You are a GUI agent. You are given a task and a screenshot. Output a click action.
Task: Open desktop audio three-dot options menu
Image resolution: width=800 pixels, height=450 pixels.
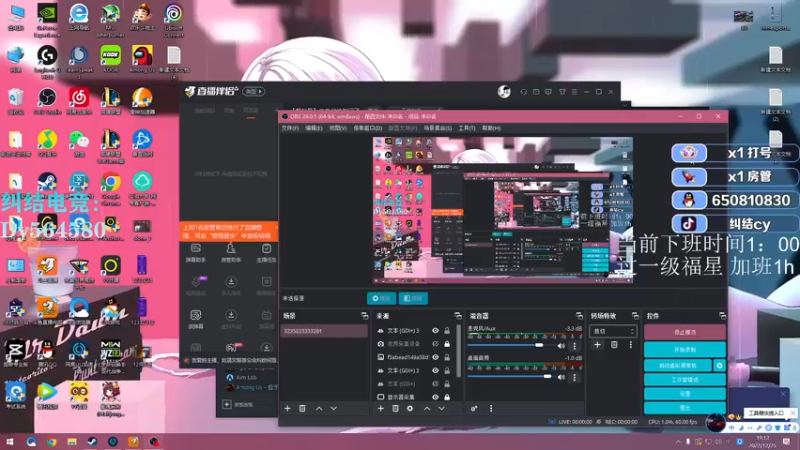574,377
